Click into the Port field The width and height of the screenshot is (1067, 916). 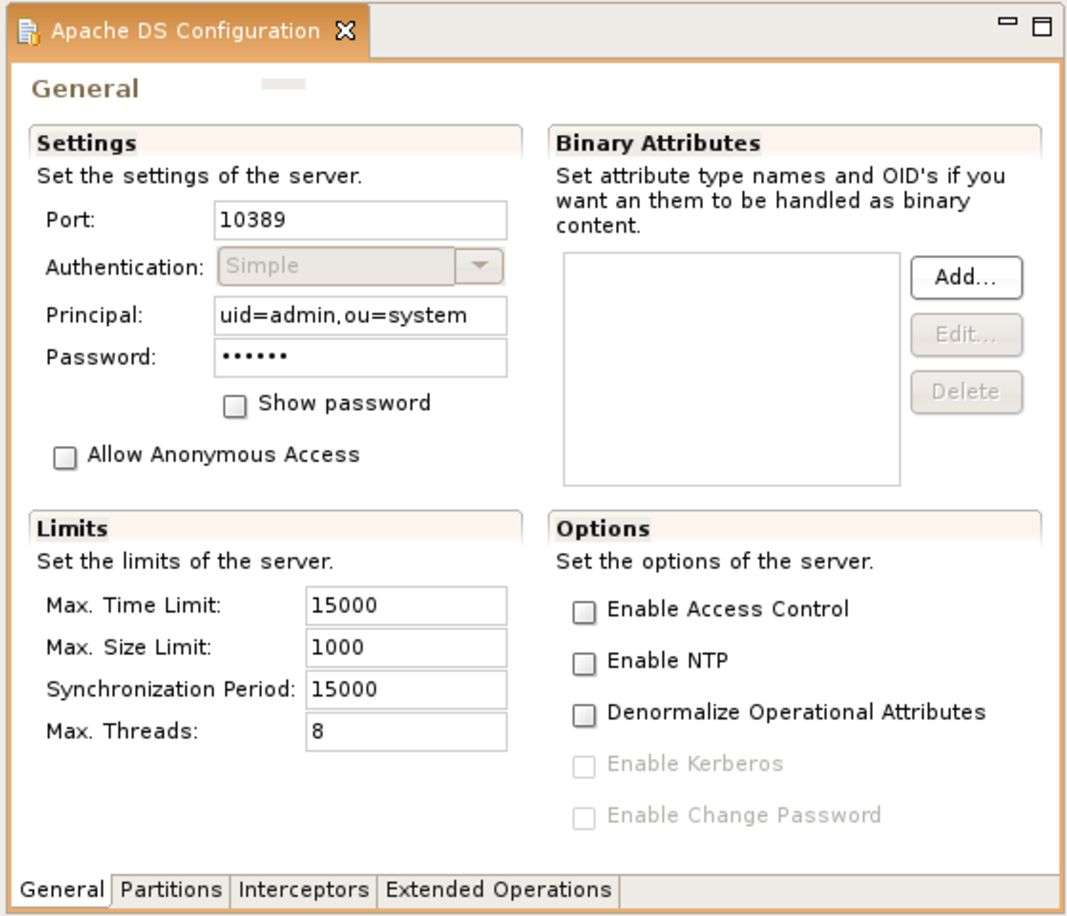pos(360,220)
